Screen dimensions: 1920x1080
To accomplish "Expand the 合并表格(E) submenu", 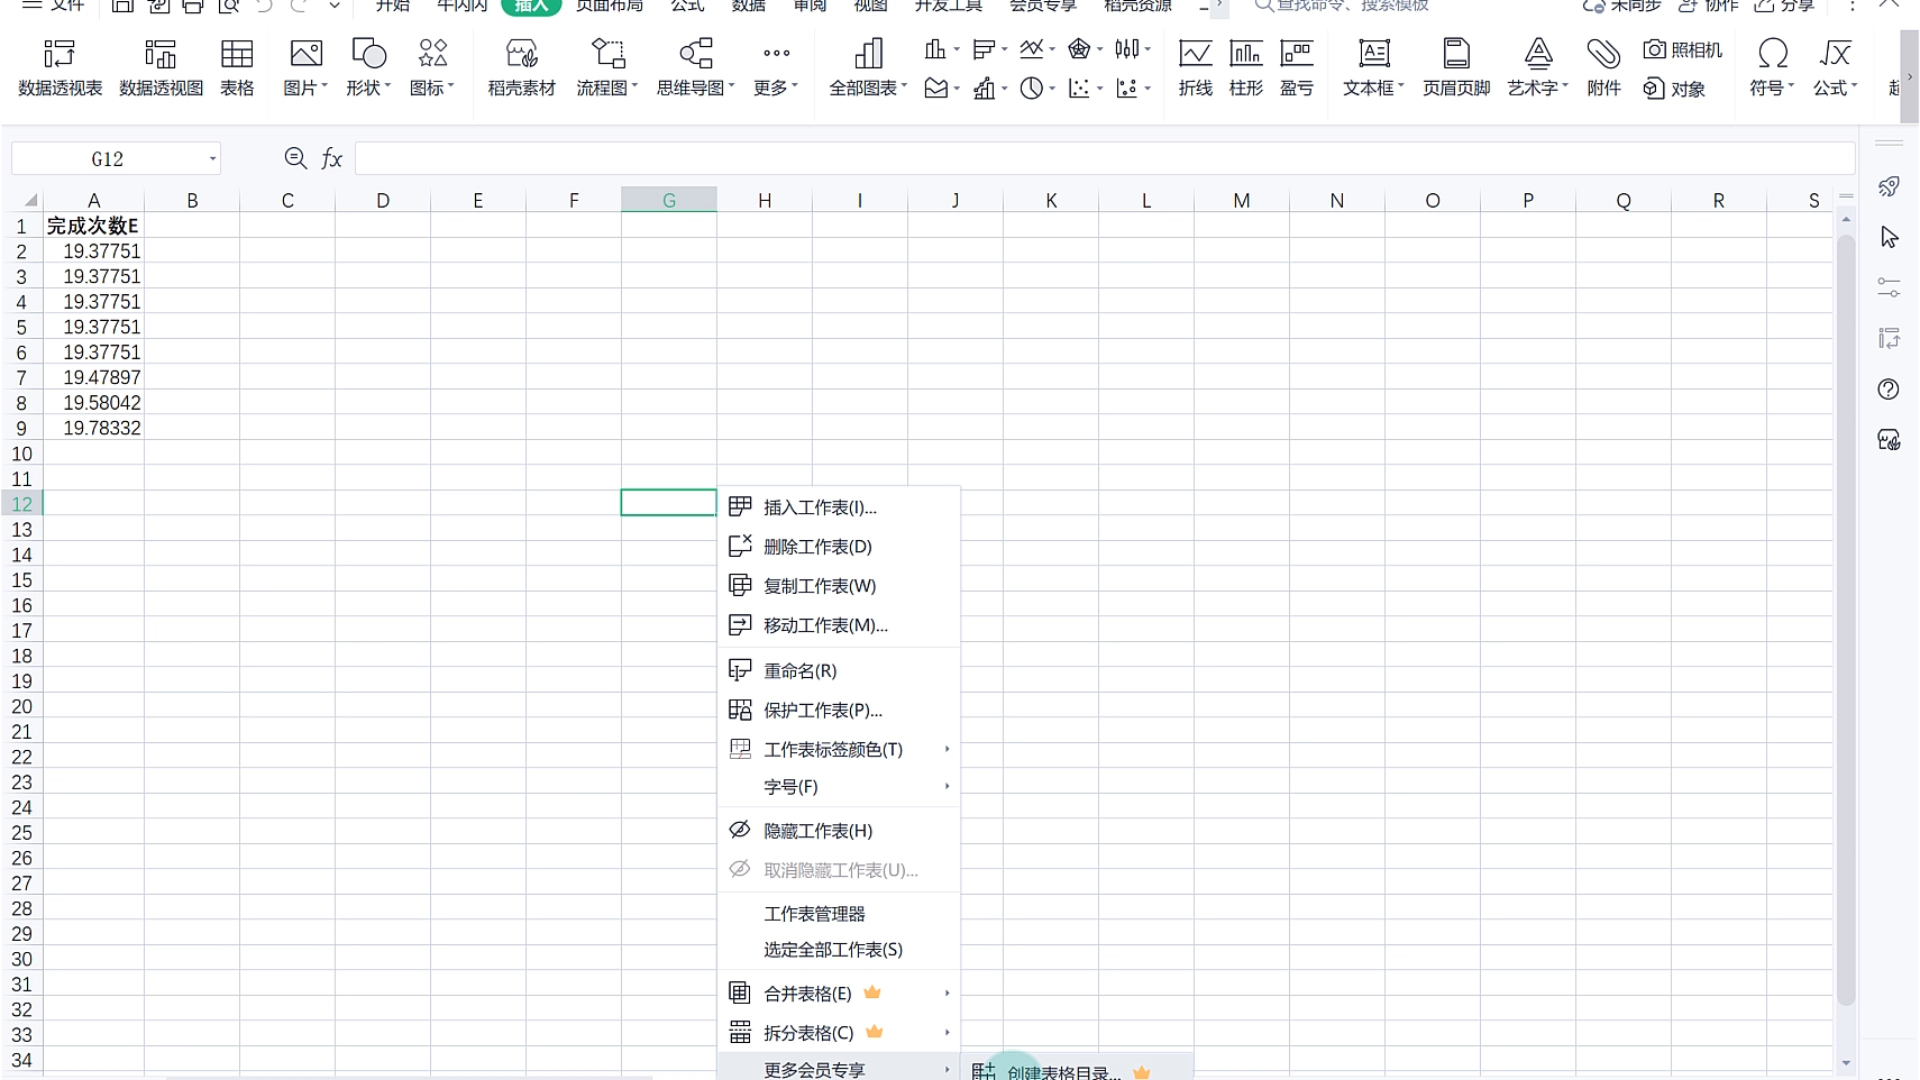I will (807, 994).
